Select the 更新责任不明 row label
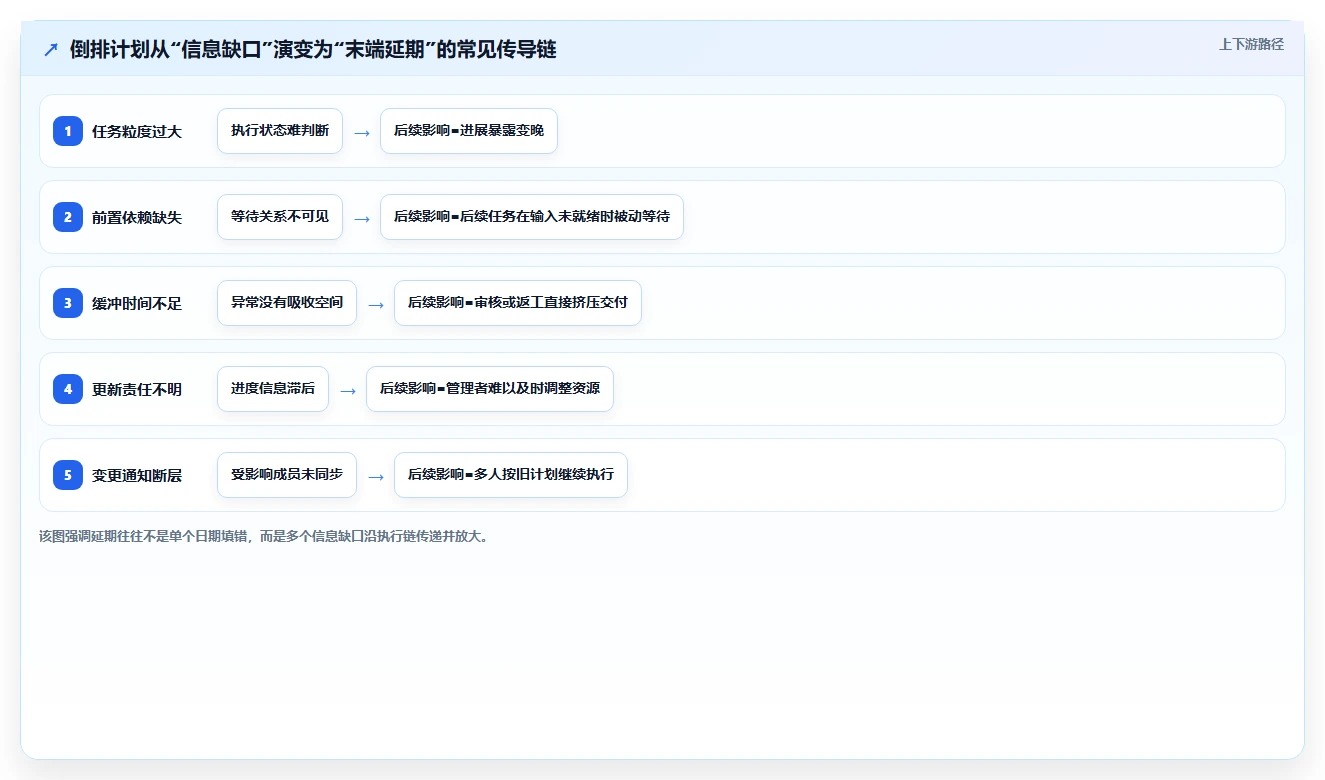Viewport: 1325px width, 780px height. (x=137, y=389)
